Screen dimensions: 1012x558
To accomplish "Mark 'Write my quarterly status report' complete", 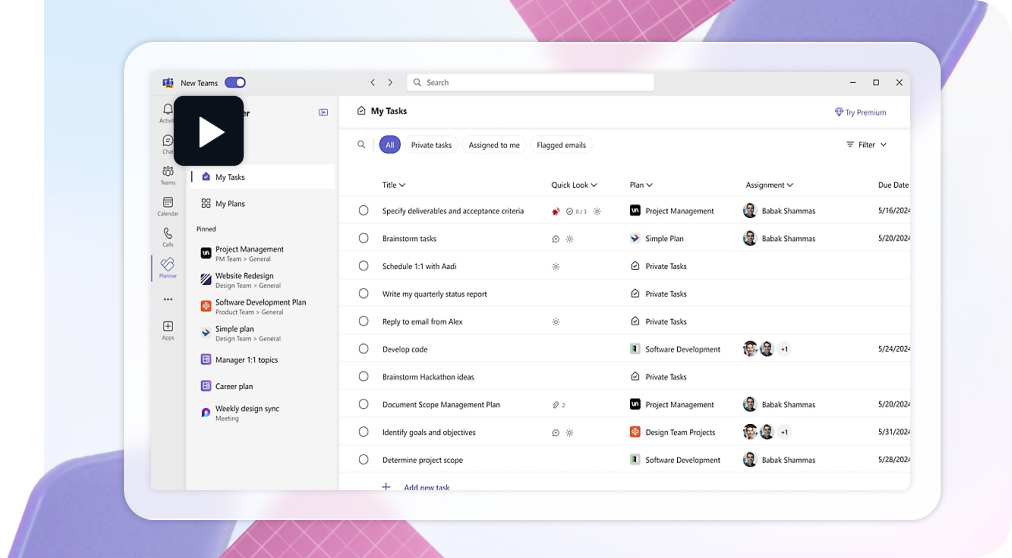I will pyautogui.click(x=363, y=294).
